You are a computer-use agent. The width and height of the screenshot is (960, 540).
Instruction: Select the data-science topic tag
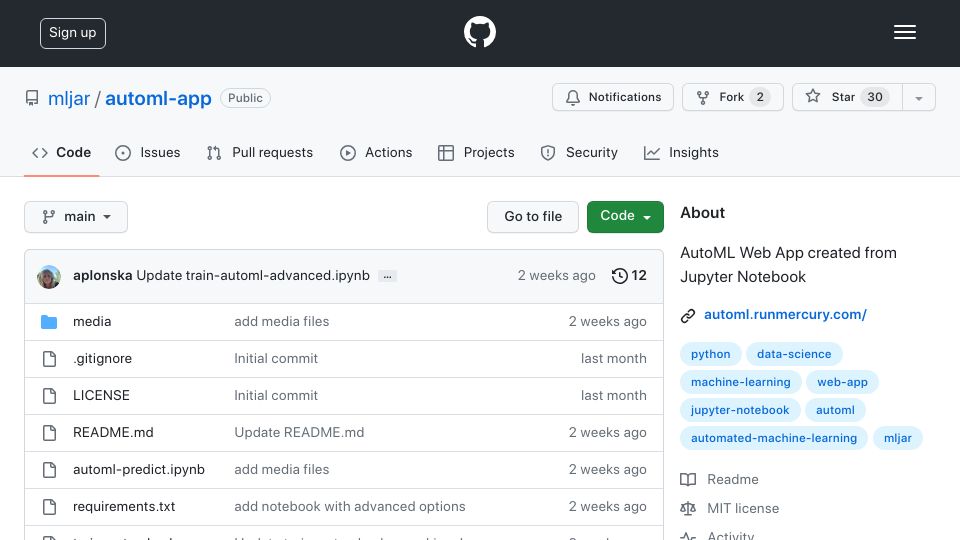(794, 354)
